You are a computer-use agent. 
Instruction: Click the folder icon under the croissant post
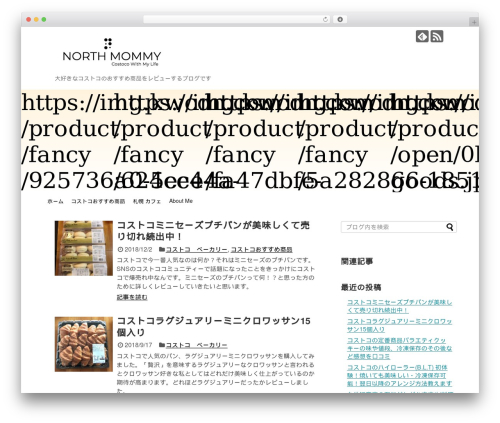coord(162,345)
